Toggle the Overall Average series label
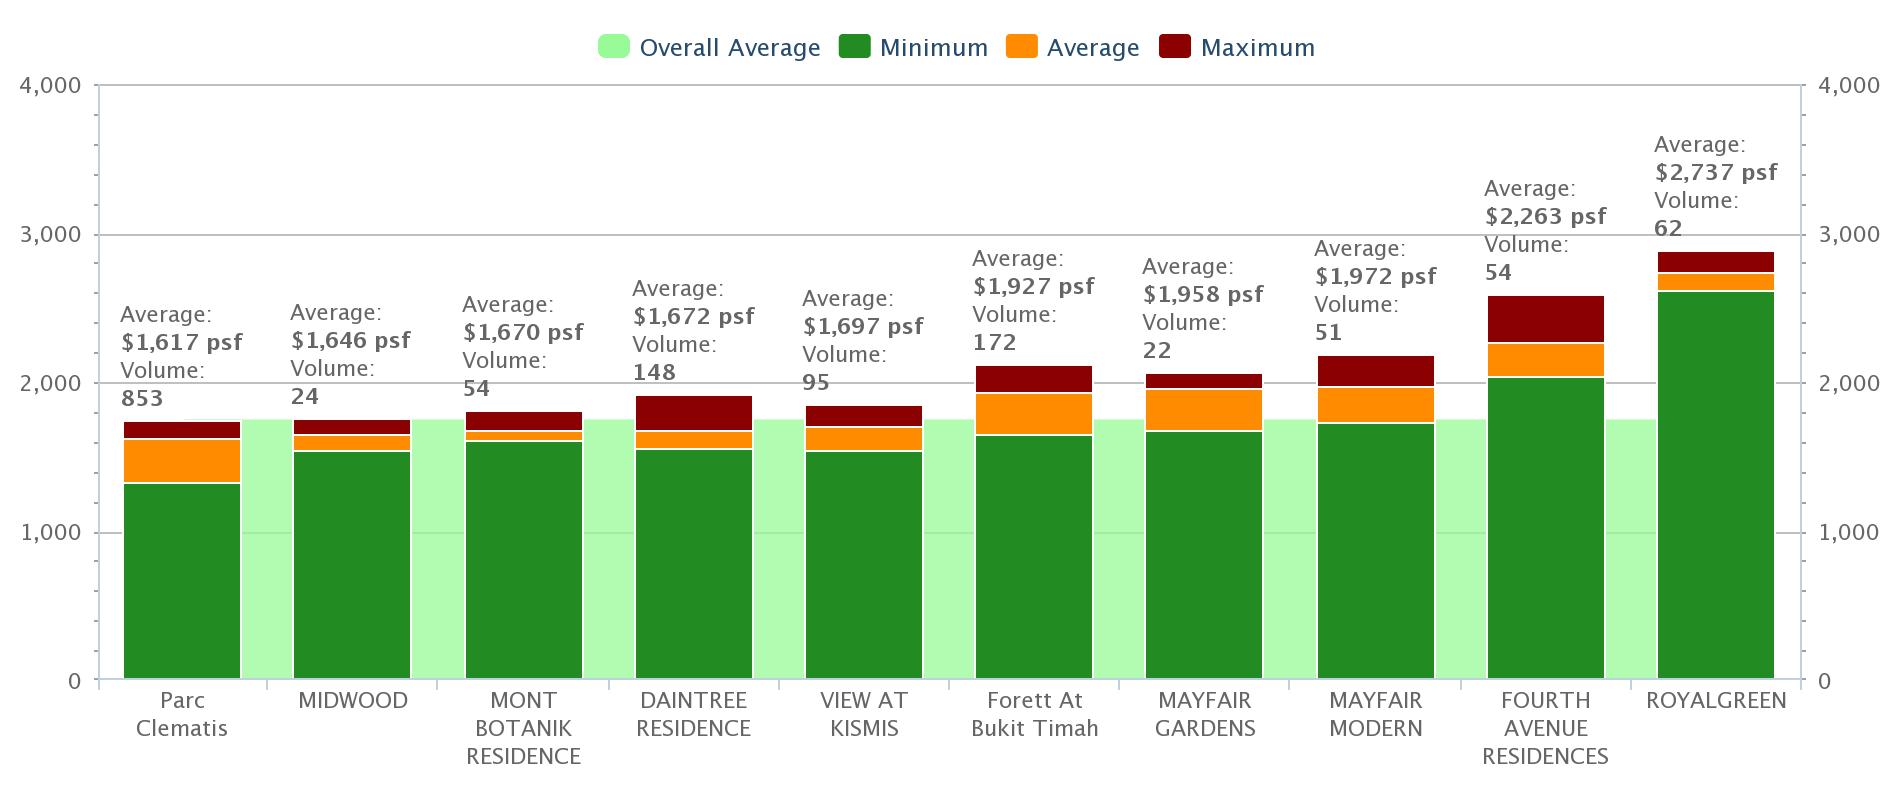 pos(729,48)
